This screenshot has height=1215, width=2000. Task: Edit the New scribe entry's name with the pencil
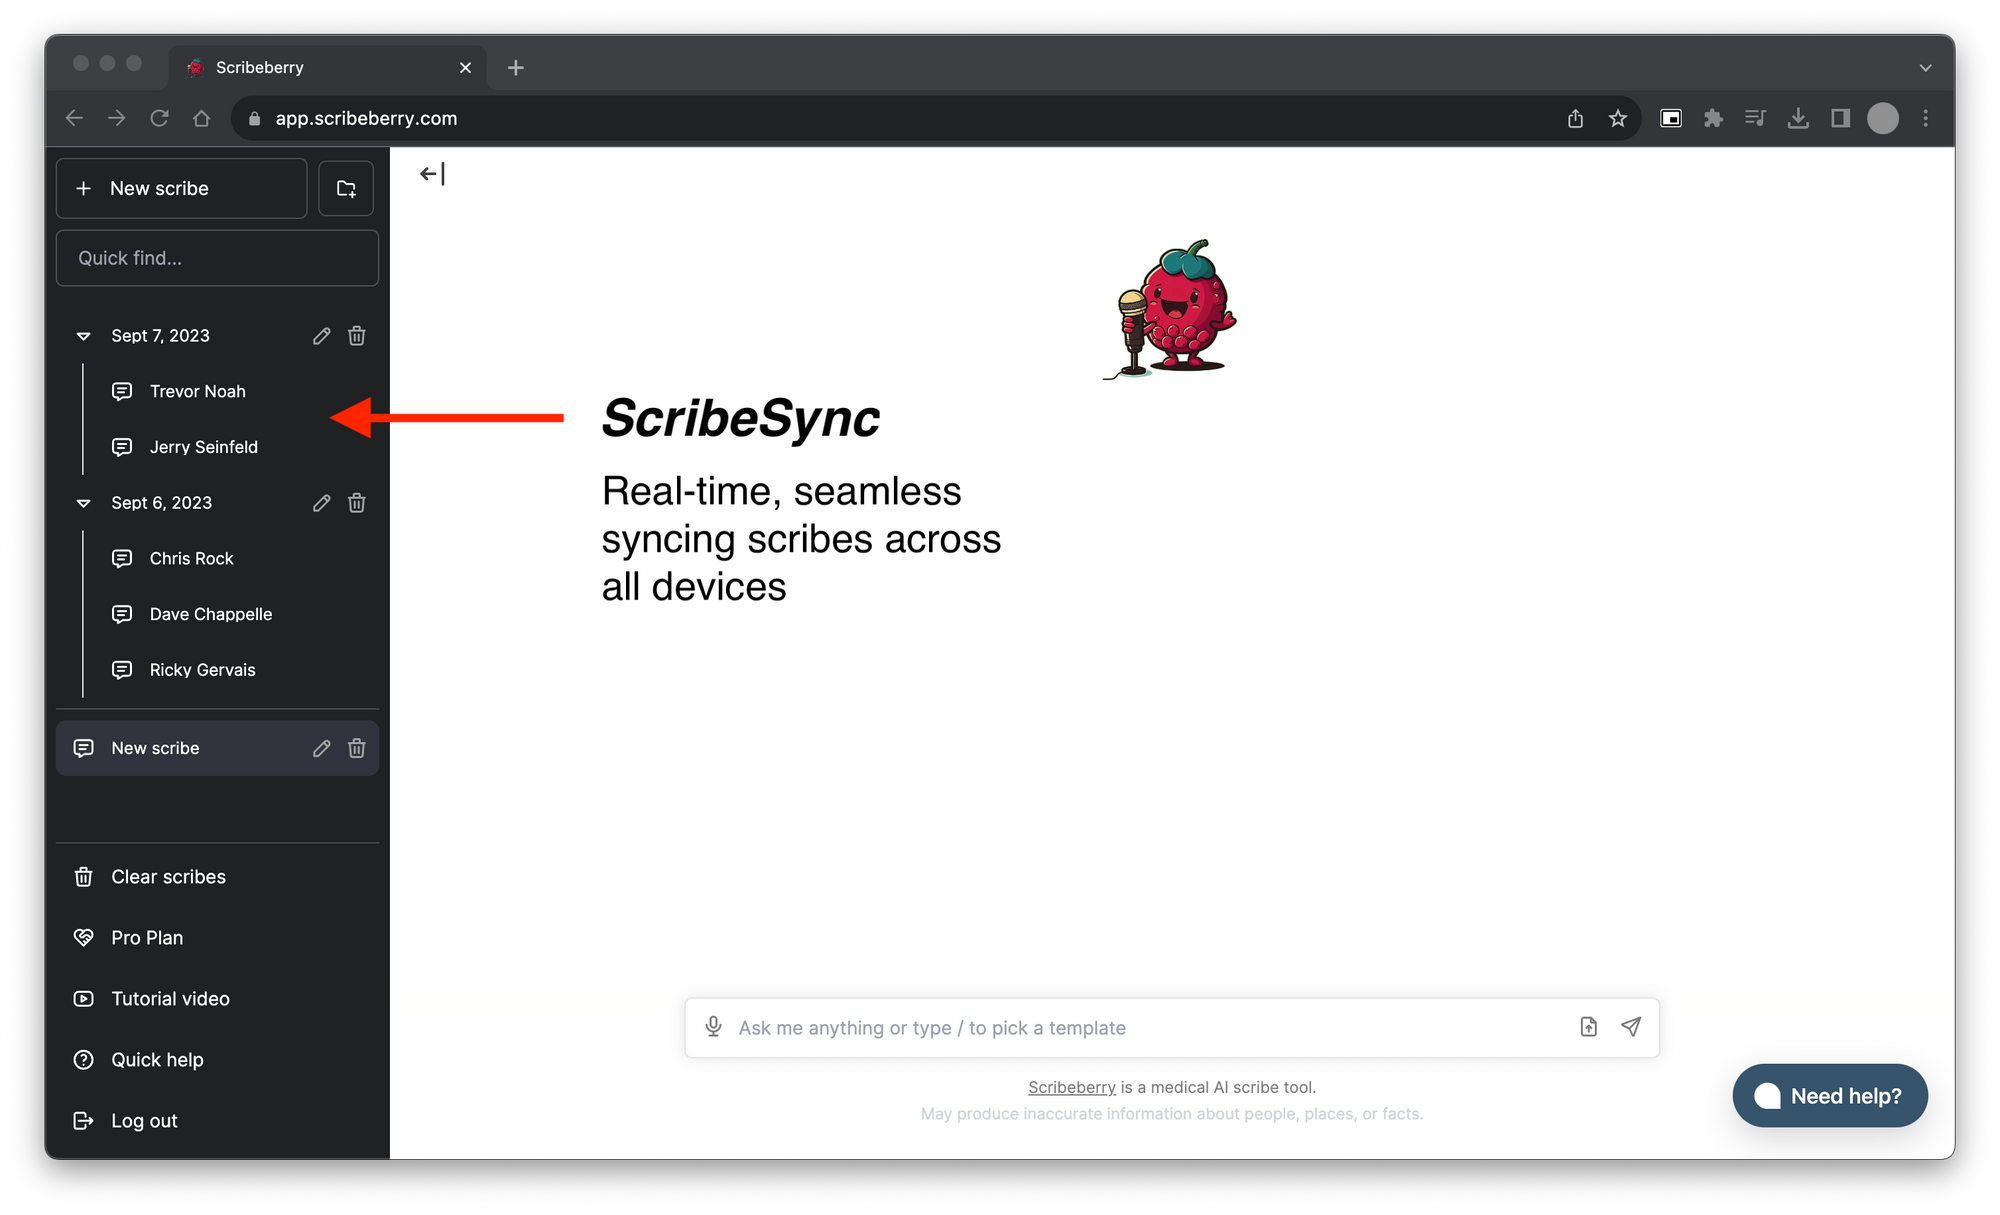pos(321,748)
